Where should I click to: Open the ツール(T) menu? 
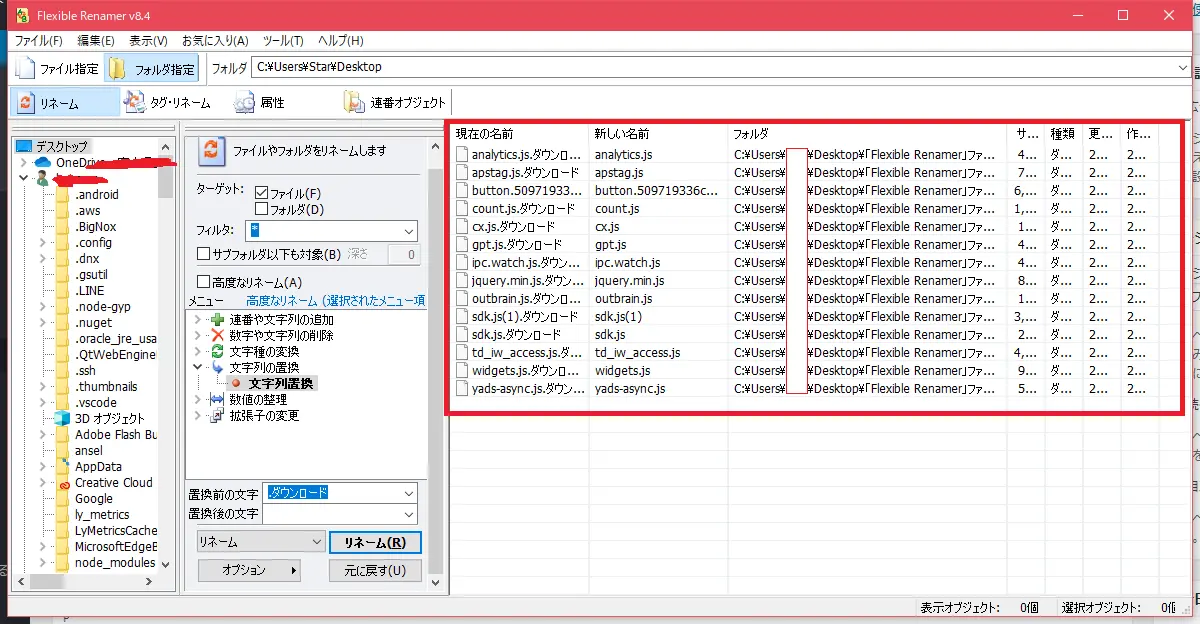tap(283, 41)
